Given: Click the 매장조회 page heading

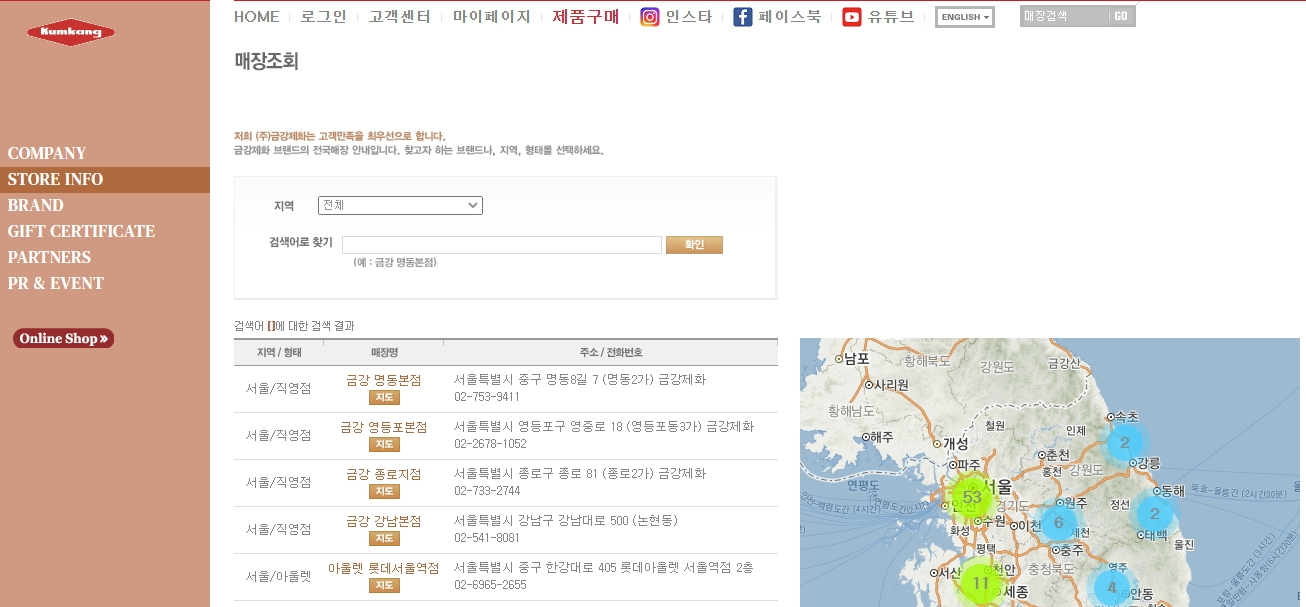Looking at the screenshot, I should pos(267,61).
